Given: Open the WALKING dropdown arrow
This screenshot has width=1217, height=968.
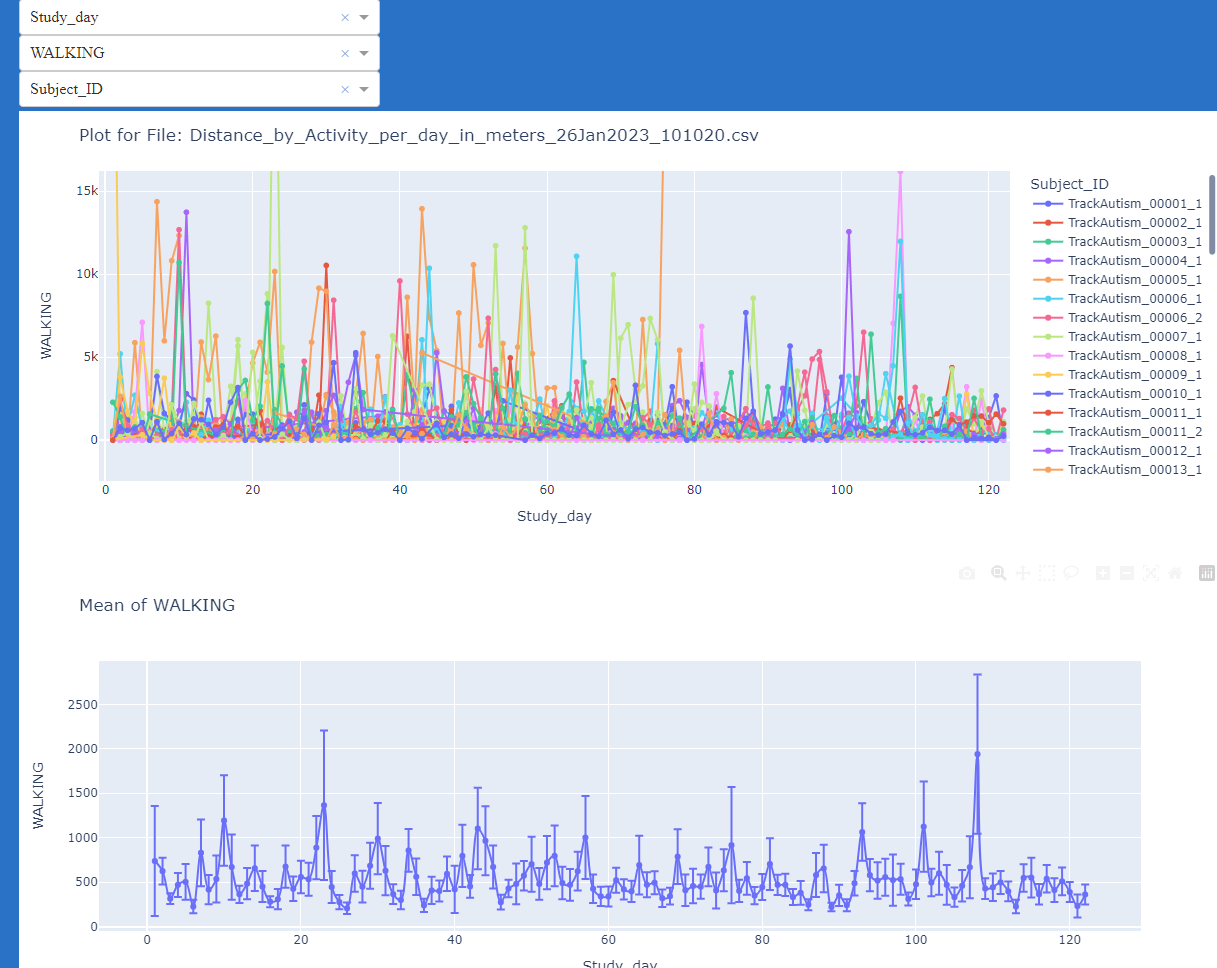Looking at the screenshot, I should click(x=364, y=53).
